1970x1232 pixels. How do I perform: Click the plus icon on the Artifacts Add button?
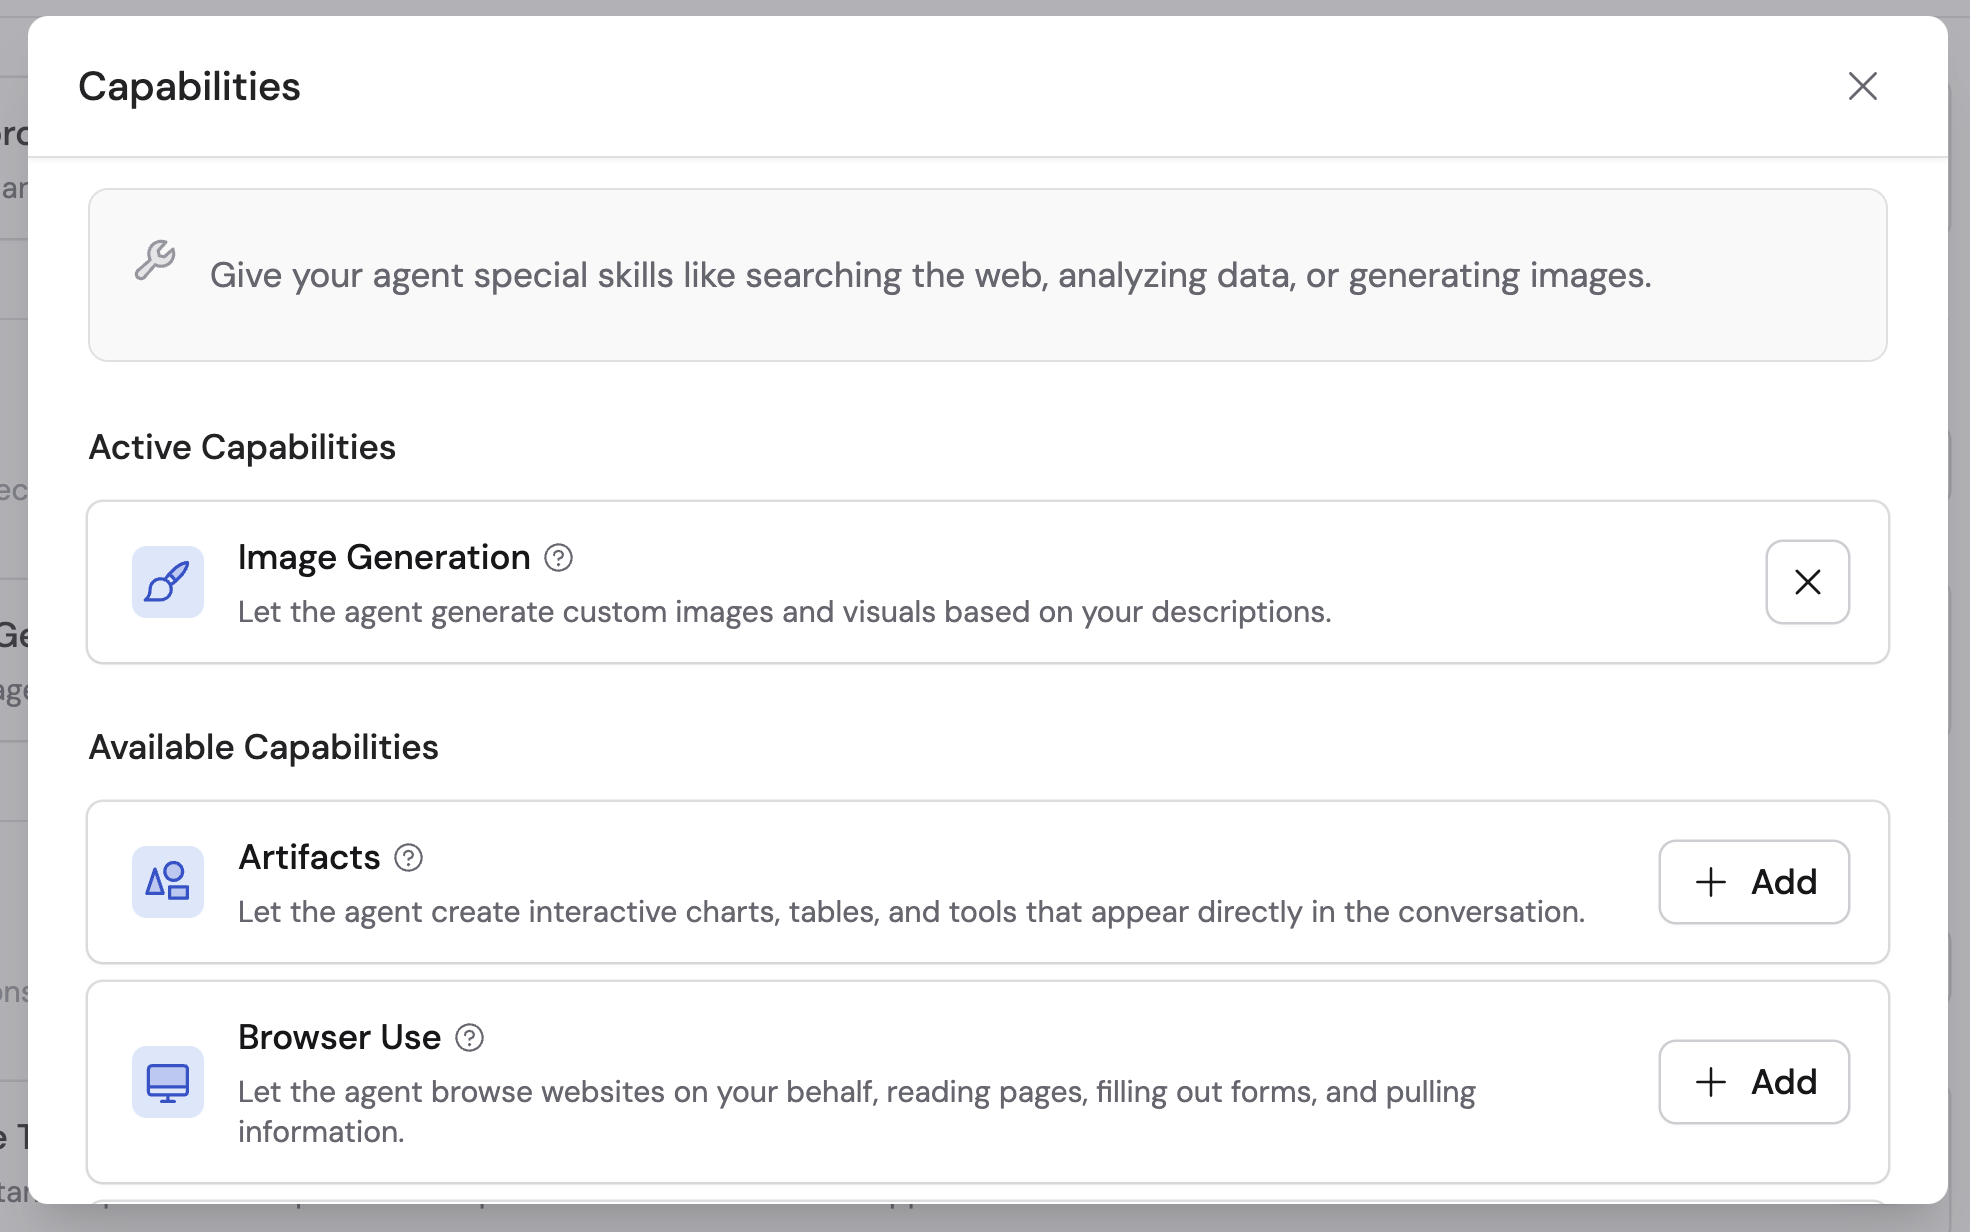(x=1710, y=882)
